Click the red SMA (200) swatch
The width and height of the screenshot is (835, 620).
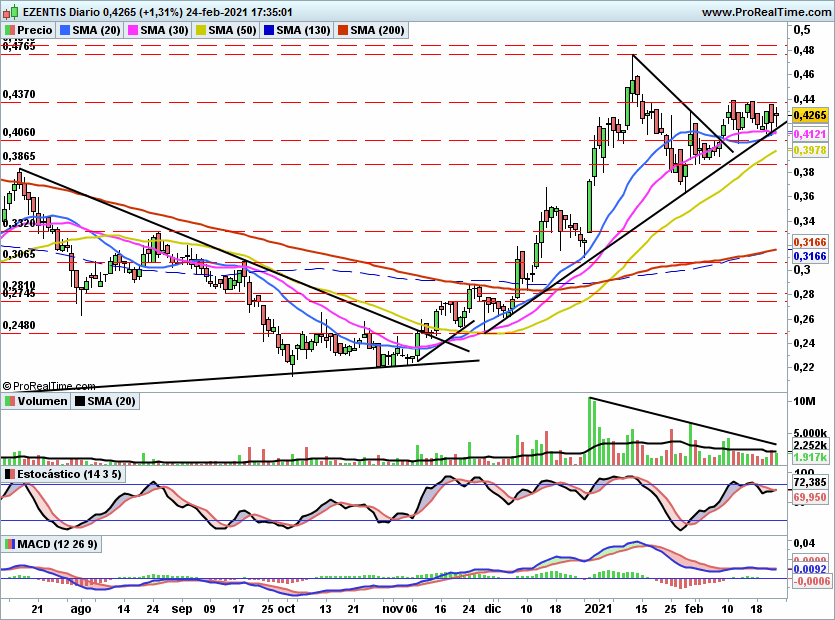pos(342,30)
